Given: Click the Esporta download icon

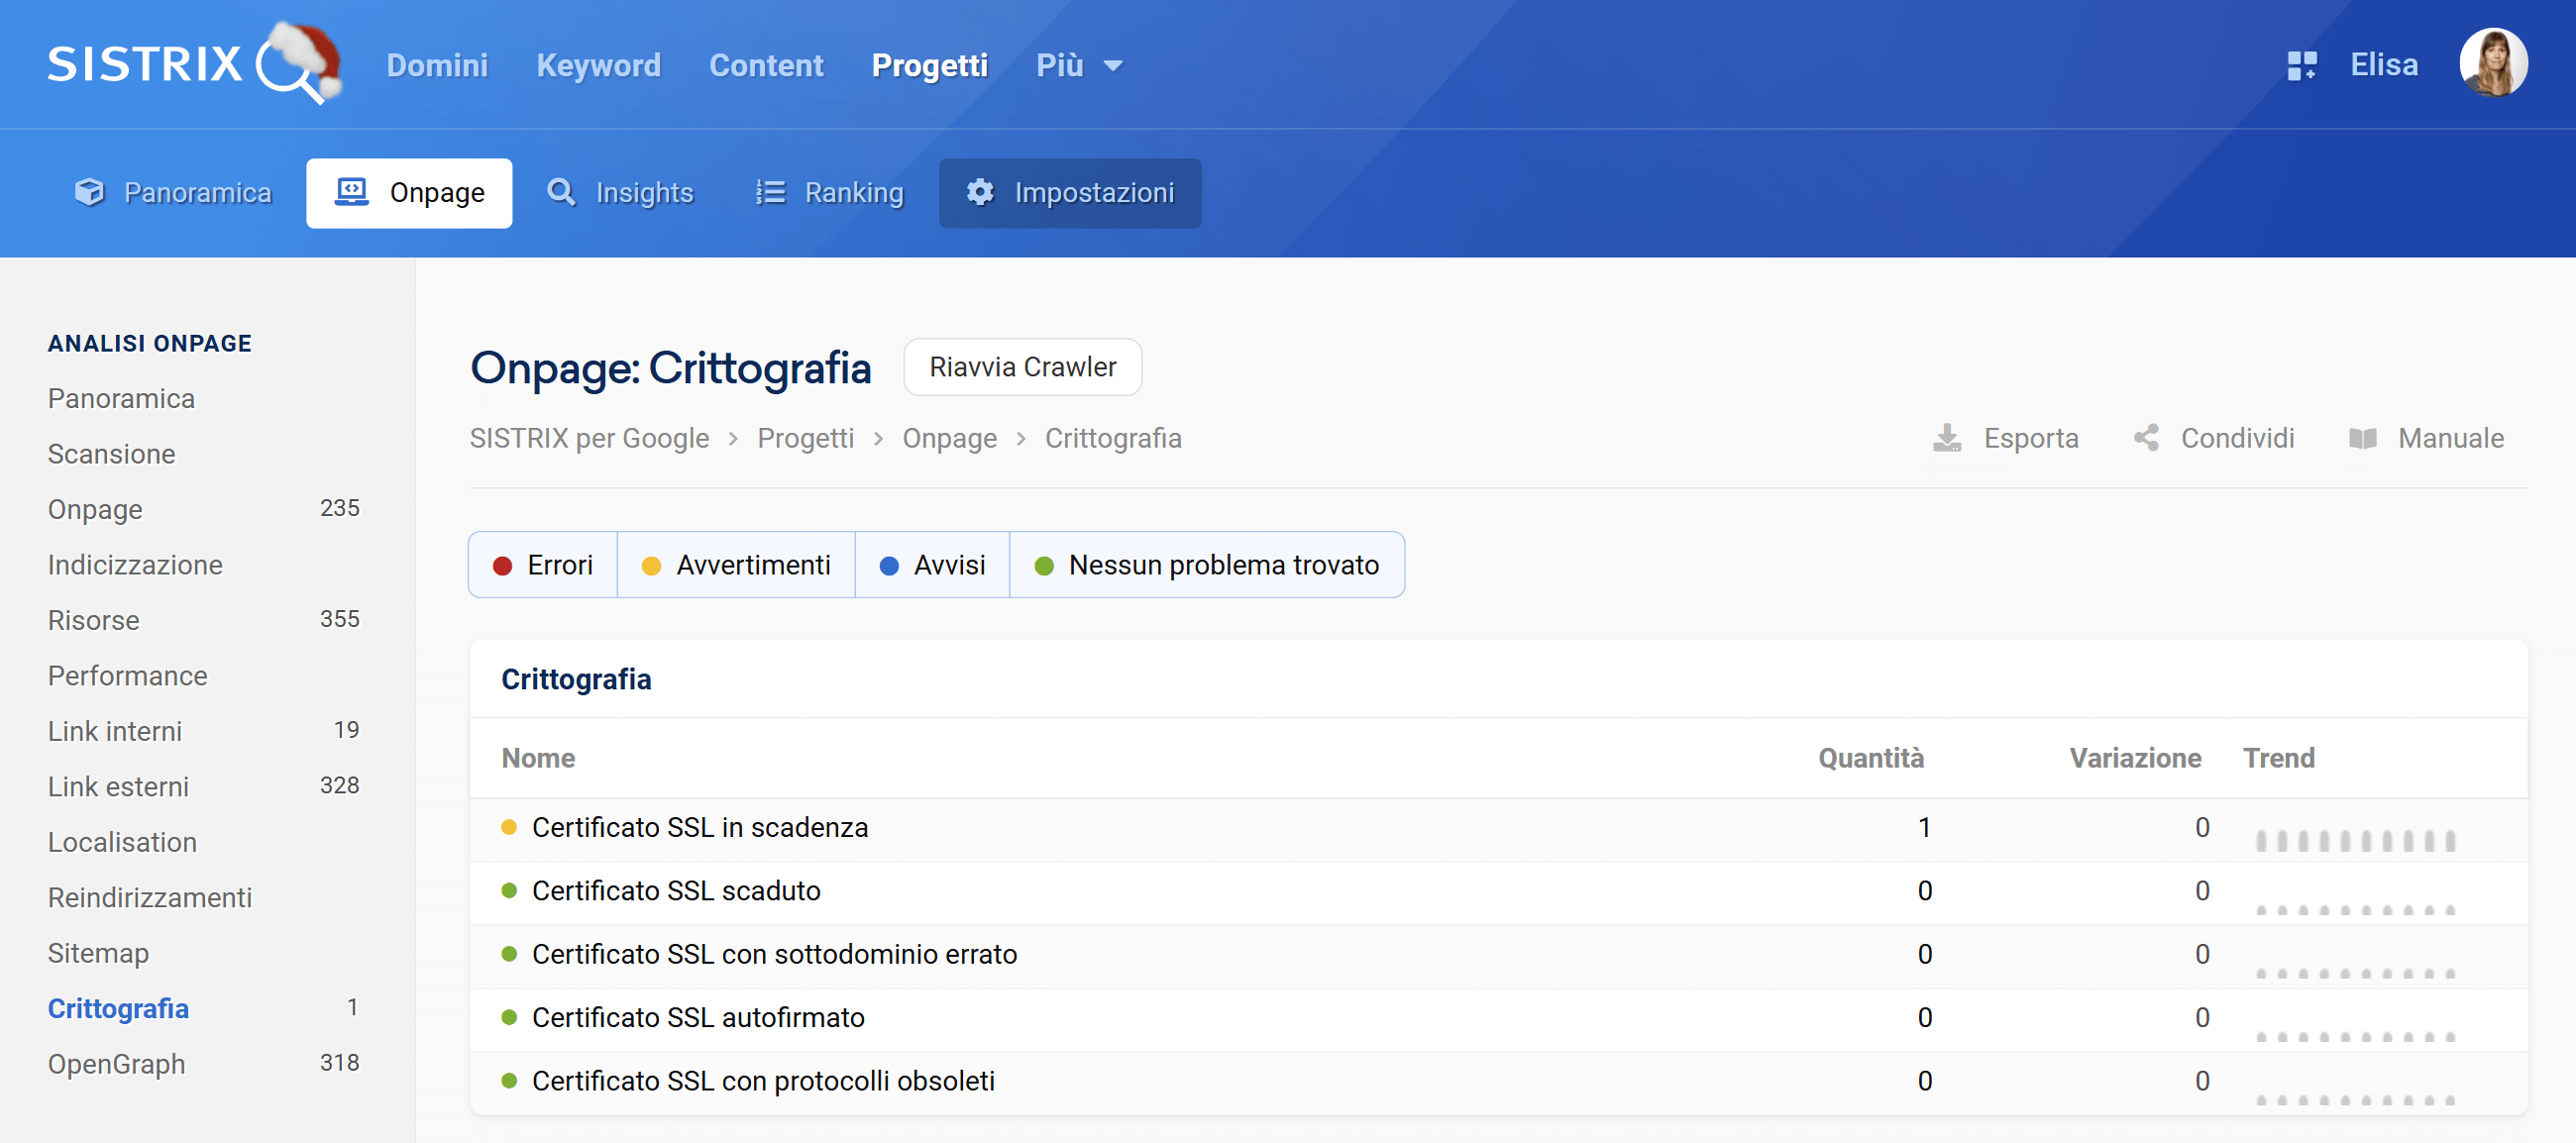Looking at the screenshot, I should (x=1947, y=438).
